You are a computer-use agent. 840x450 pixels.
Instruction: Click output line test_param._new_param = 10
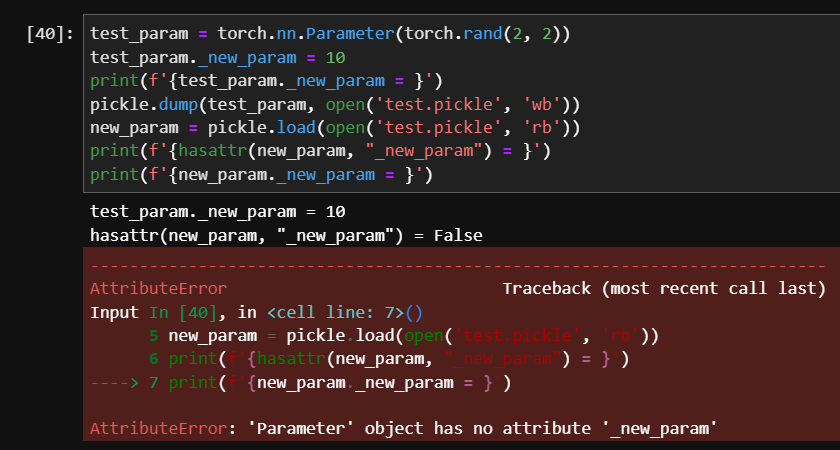pyautogui.click(x=217, y=212)
